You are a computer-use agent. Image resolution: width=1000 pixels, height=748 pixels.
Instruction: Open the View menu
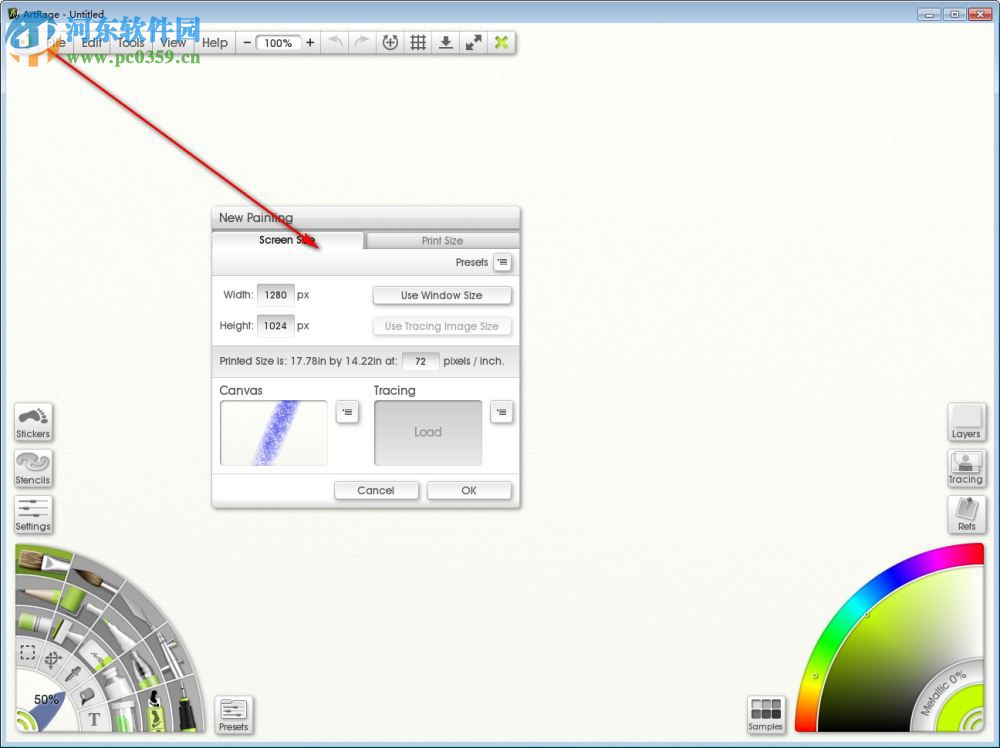tap(173, 43)
